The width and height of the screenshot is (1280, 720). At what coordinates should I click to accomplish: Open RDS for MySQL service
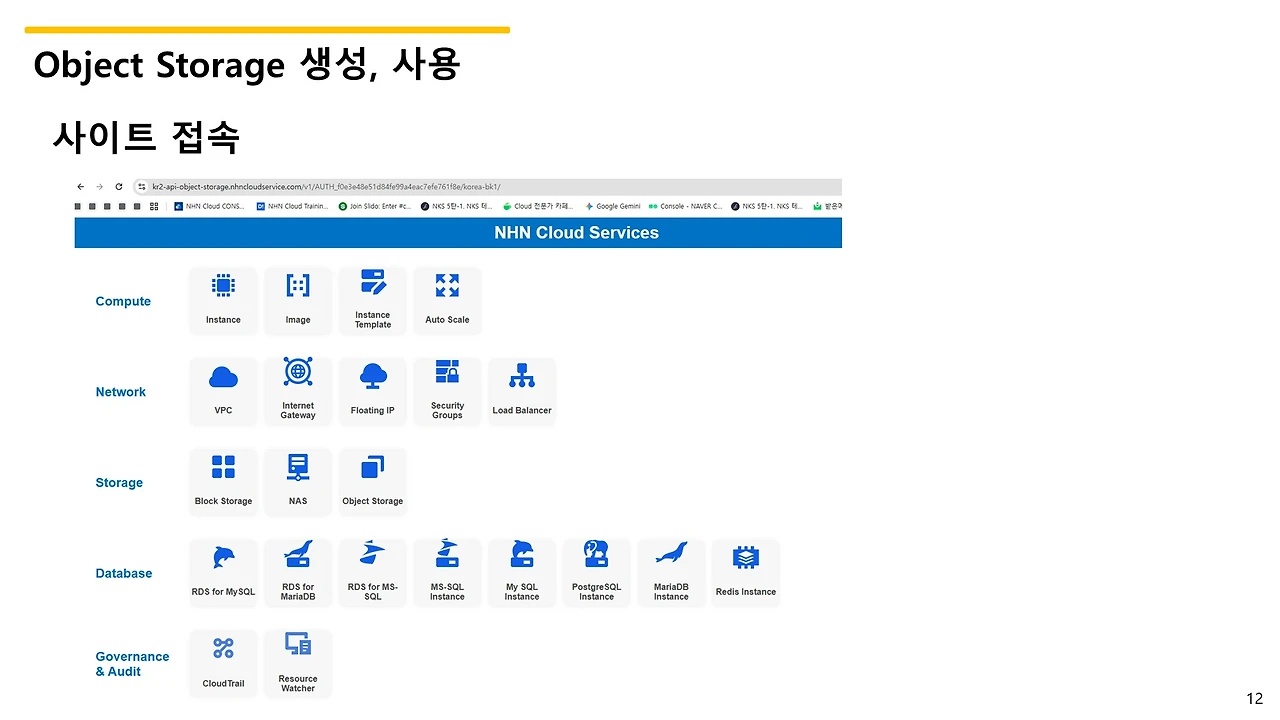point(223,573)
